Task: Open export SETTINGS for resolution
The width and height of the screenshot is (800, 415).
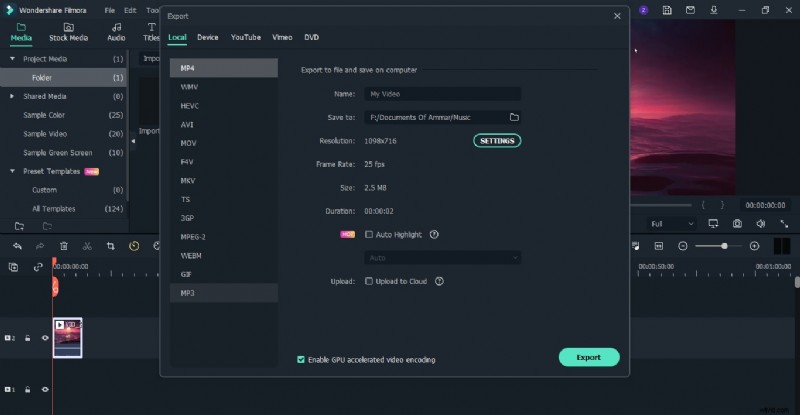Action: pos(497,141)
